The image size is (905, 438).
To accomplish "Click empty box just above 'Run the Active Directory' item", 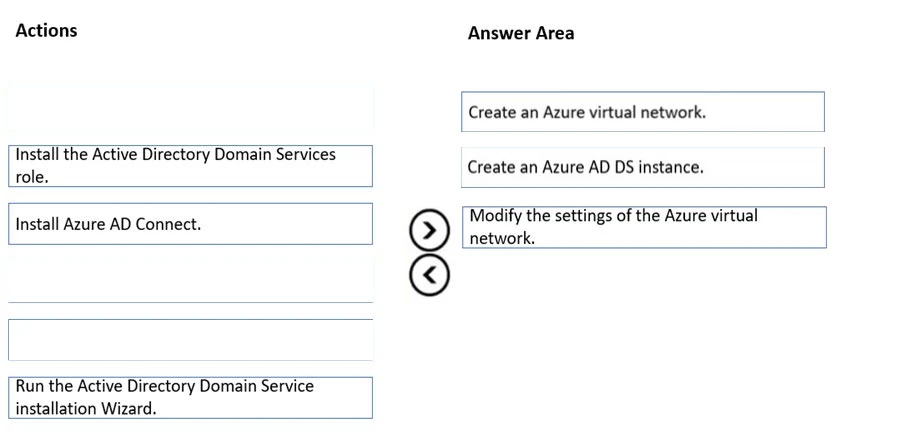I will click(190, 340).
